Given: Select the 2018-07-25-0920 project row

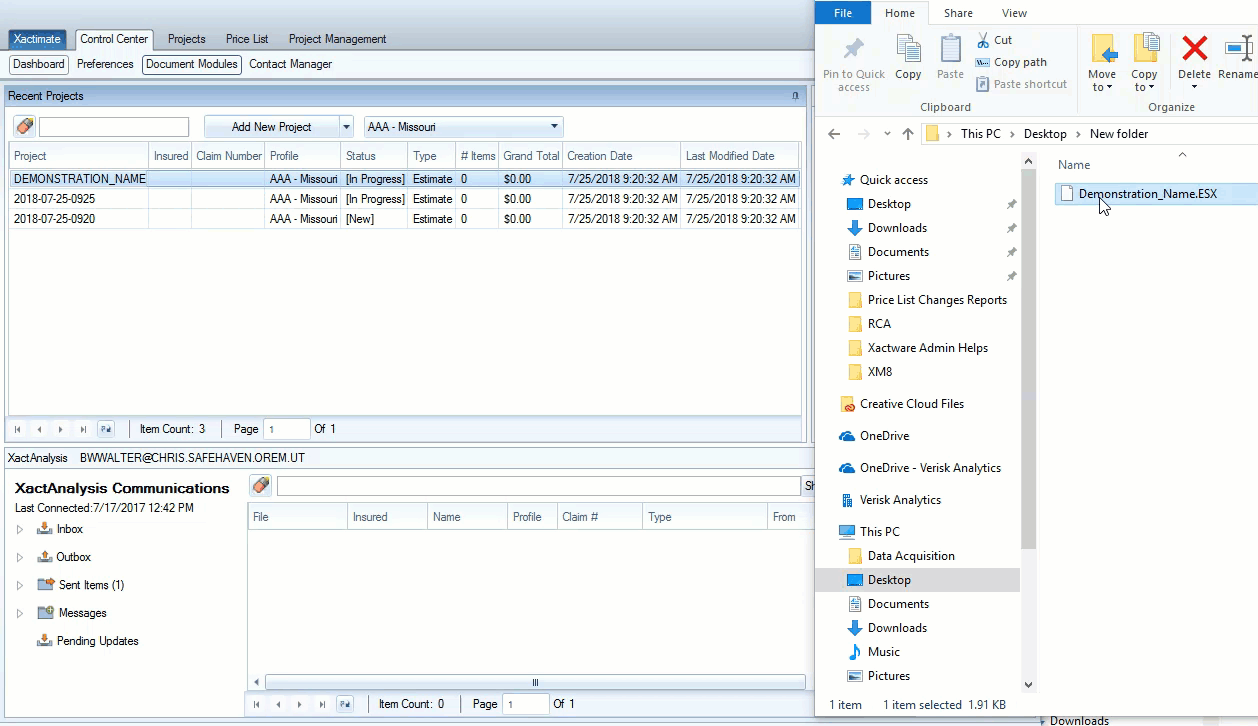Looking at the screenshot, I should click(x=405, y=219).
